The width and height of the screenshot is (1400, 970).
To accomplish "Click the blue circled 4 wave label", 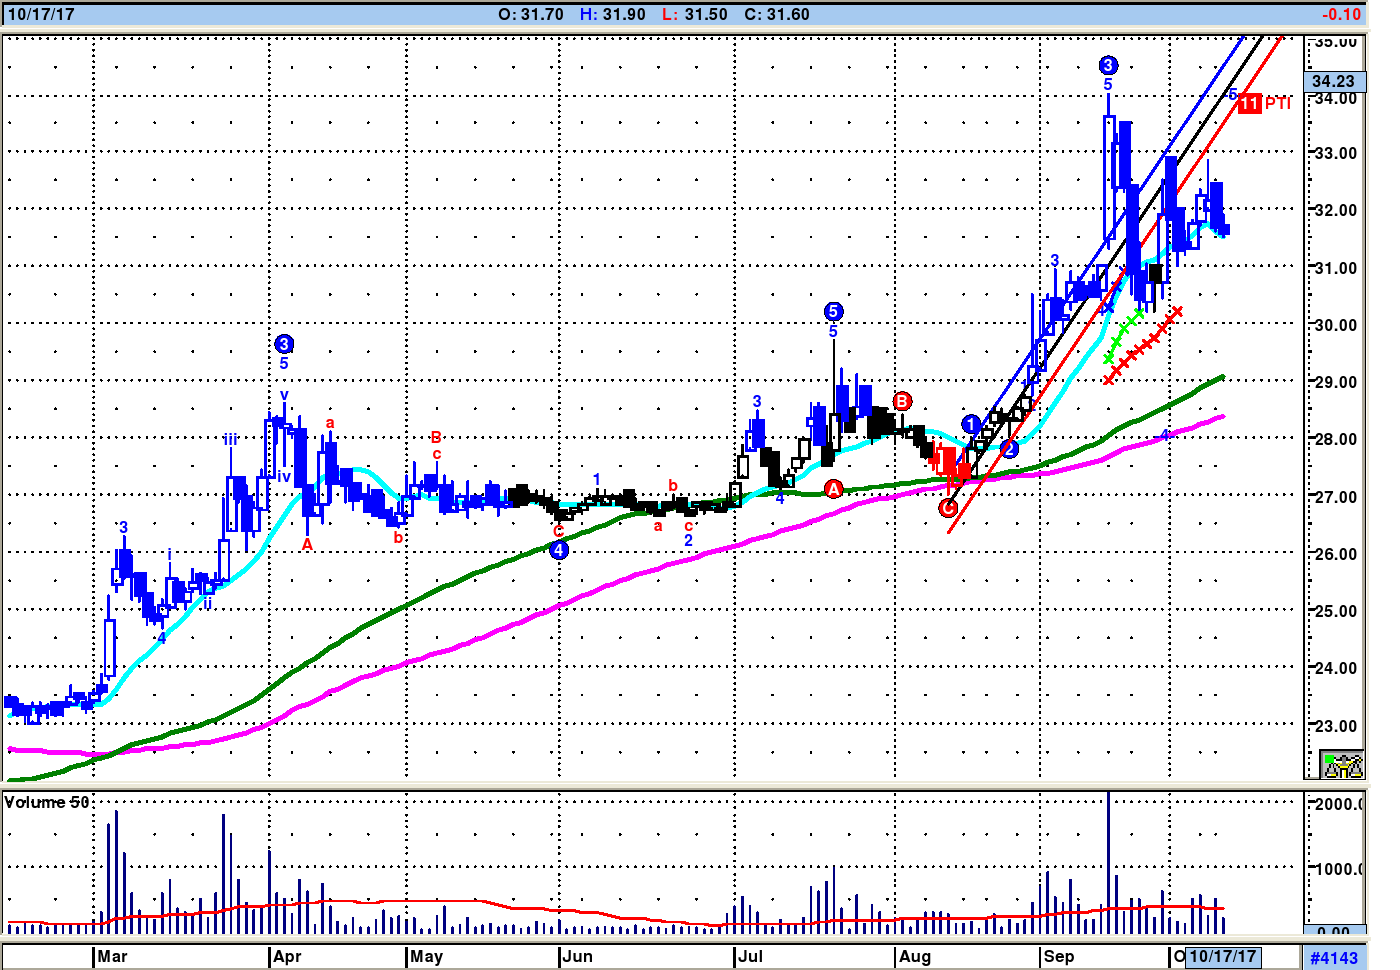I will 558,550.
